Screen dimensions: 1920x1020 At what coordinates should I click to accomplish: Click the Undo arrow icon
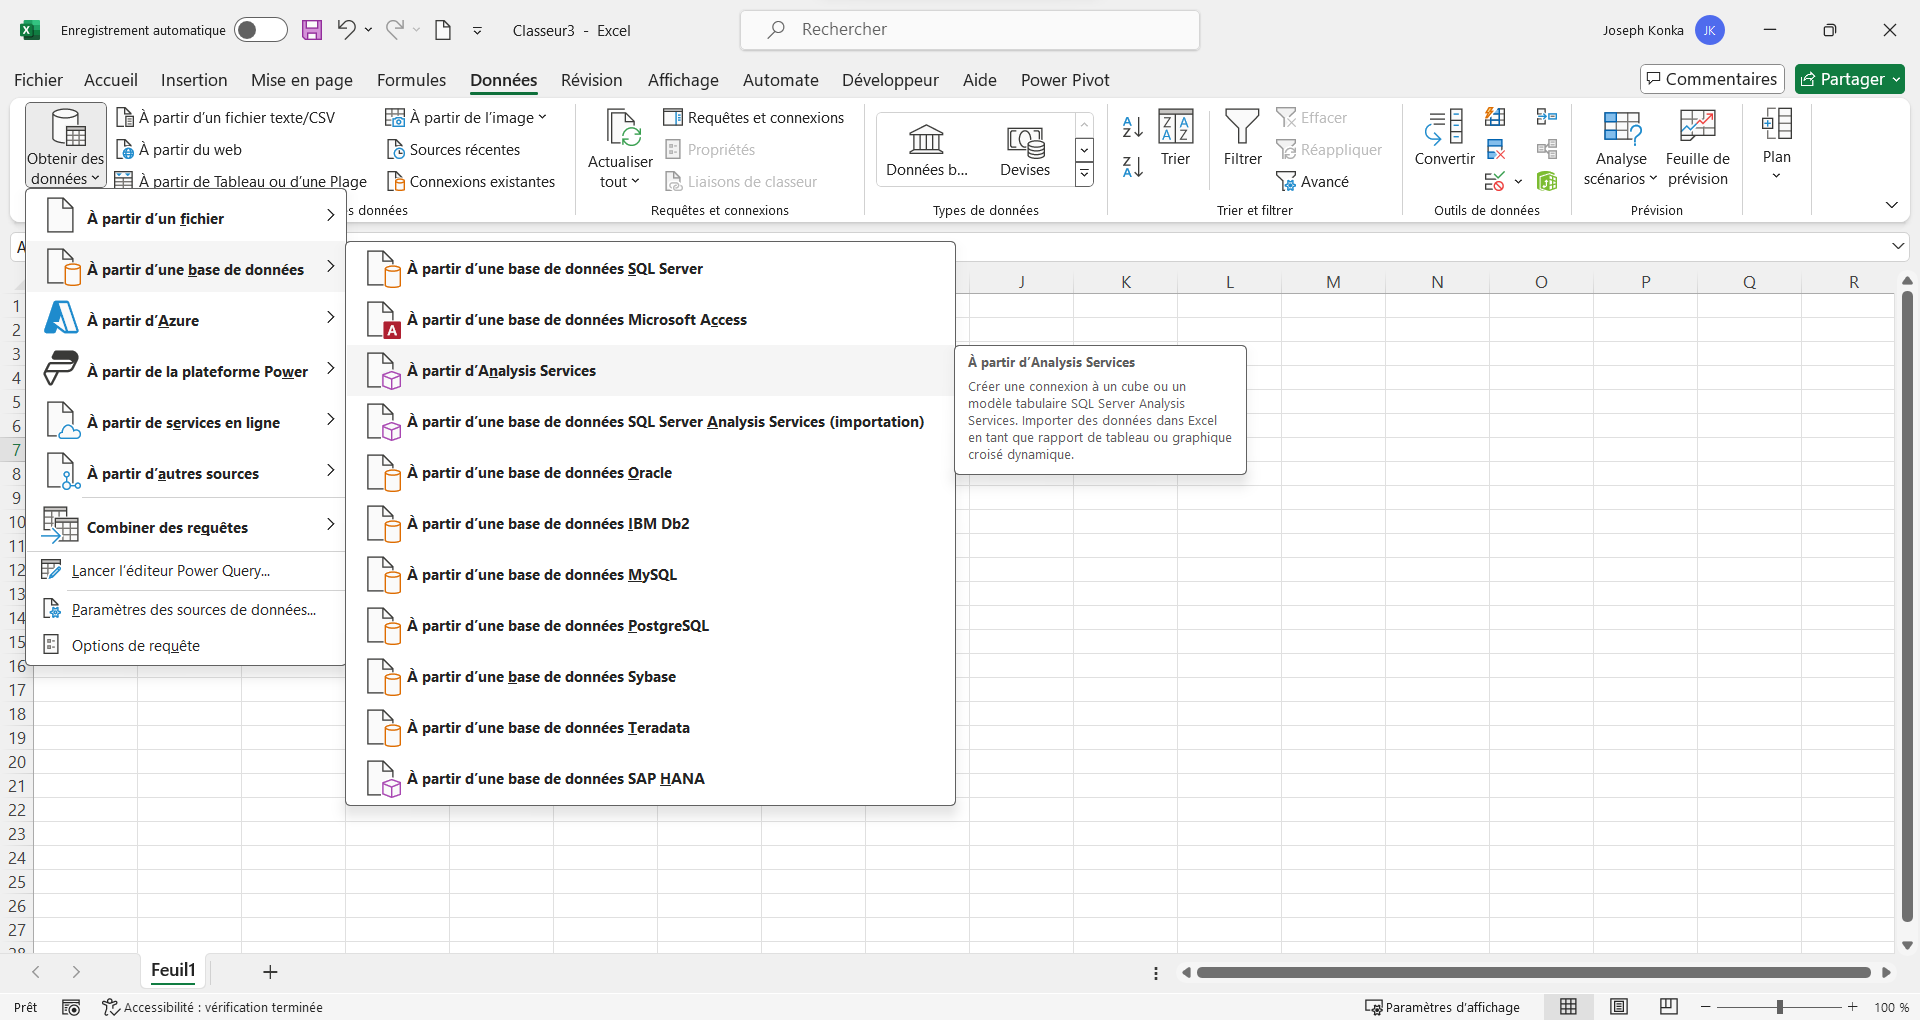point(346,30)
